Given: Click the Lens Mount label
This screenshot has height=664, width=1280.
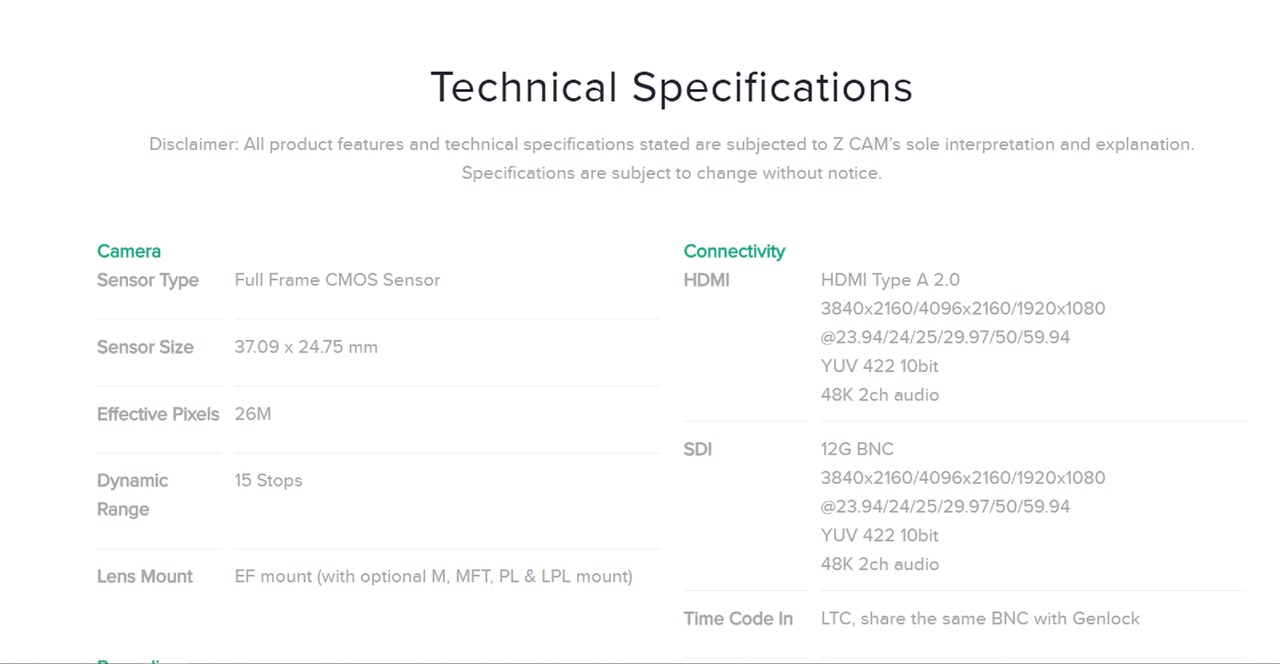Looking at the screenshot, I should [x=145, y=577].
